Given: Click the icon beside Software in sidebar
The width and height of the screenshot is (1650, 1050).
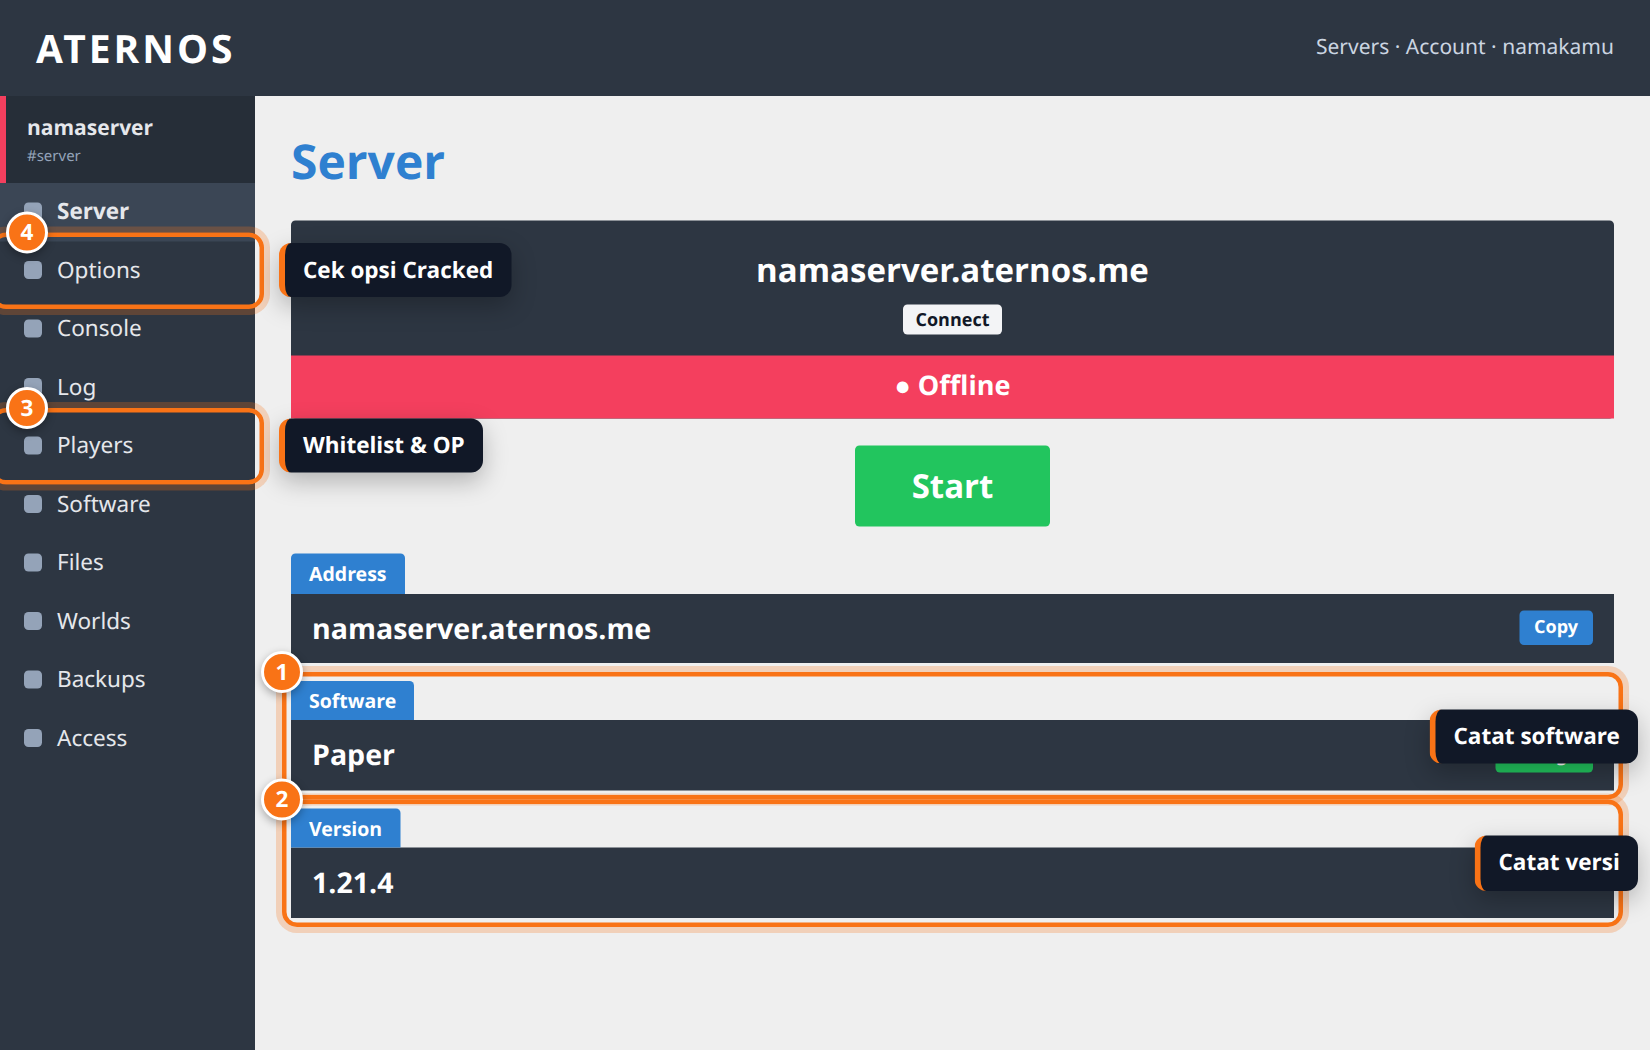Looking at the screenshot, I should (33, 504).
